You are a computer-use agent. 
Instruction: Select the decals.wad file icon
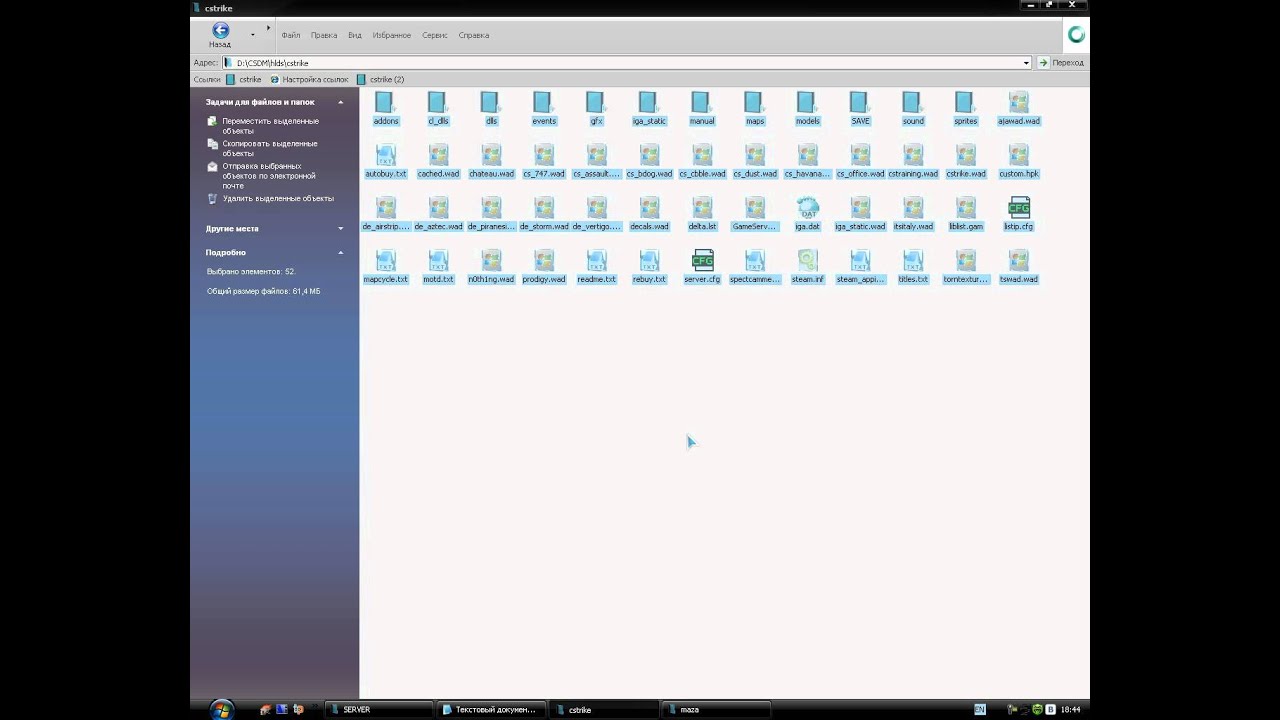(649, 207)
